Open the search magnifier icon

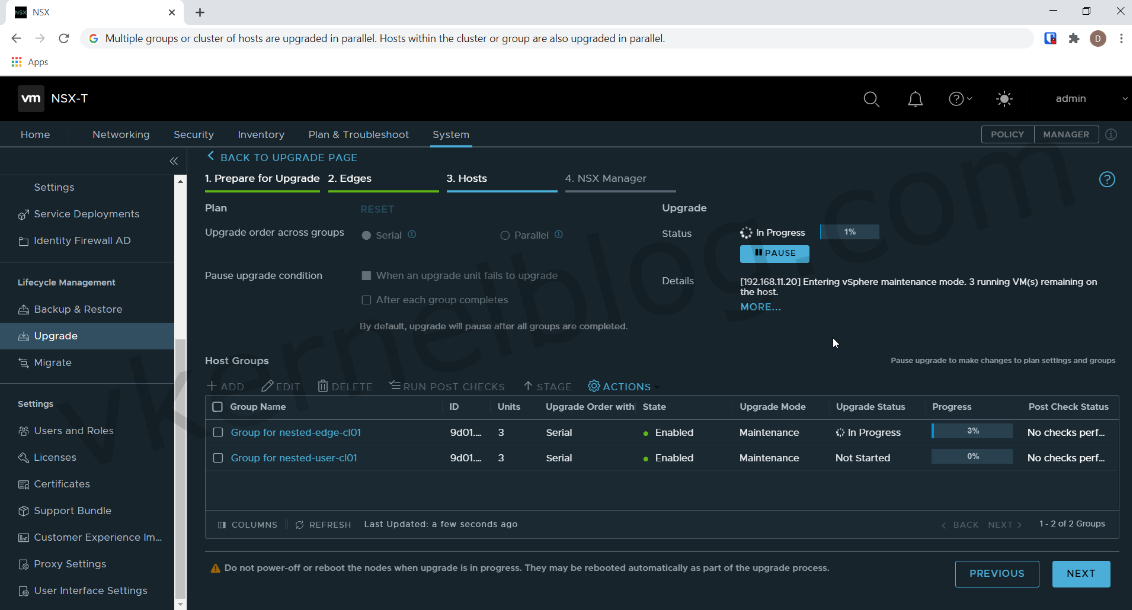click(x=871, y=98)
